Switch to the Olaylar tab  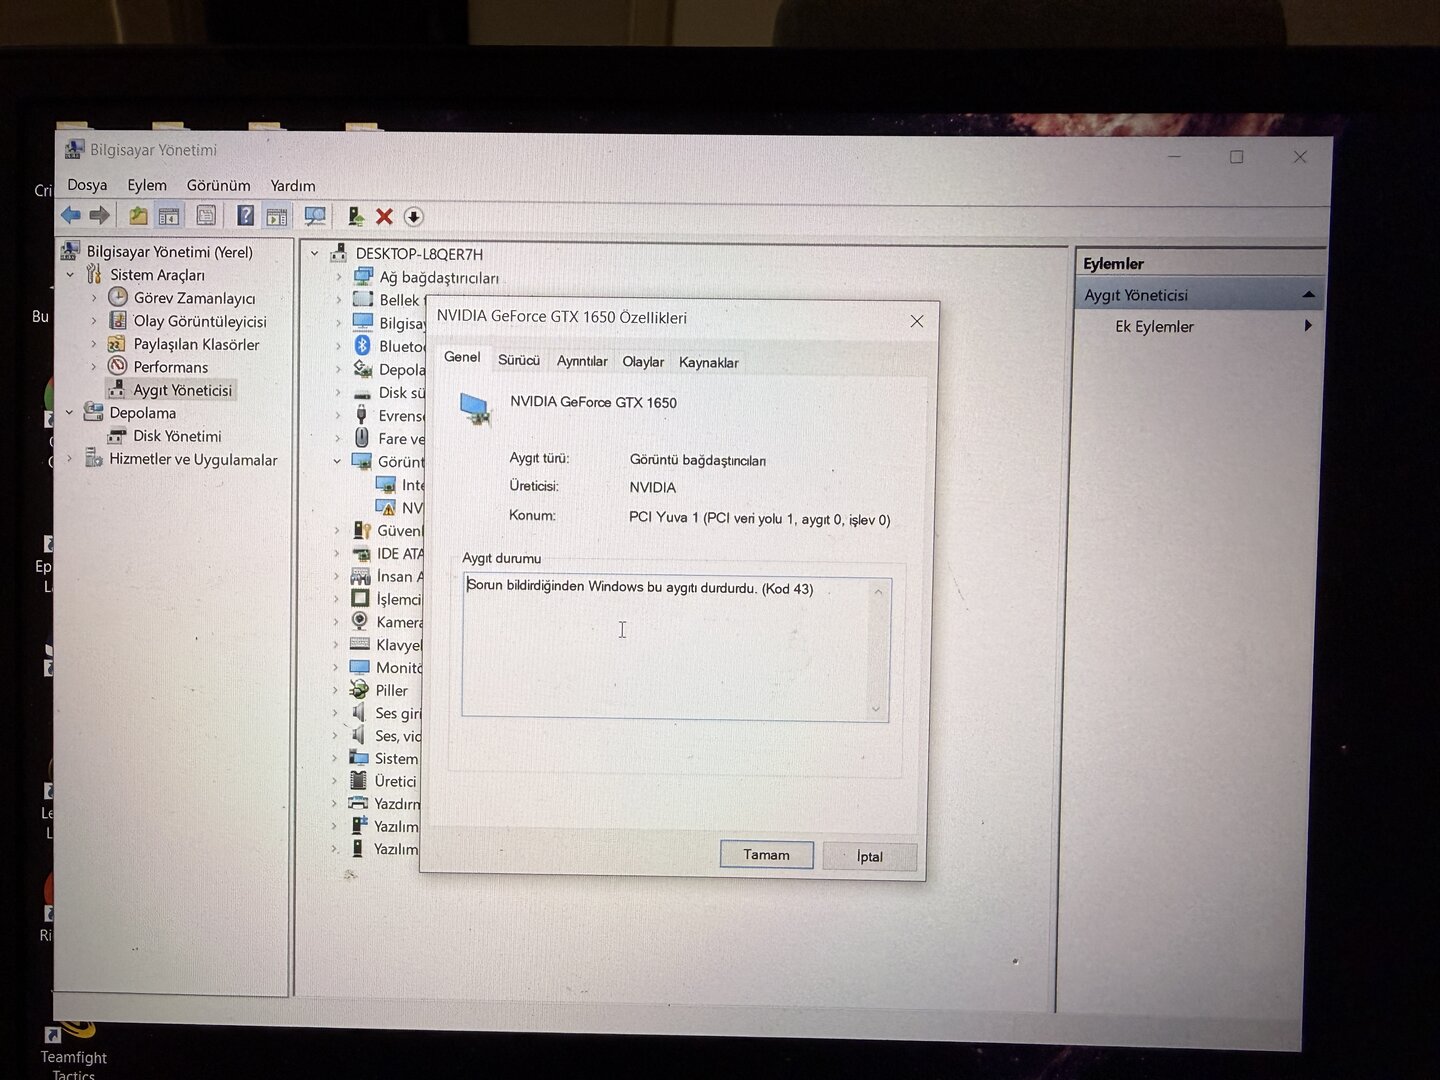[643, 362]
